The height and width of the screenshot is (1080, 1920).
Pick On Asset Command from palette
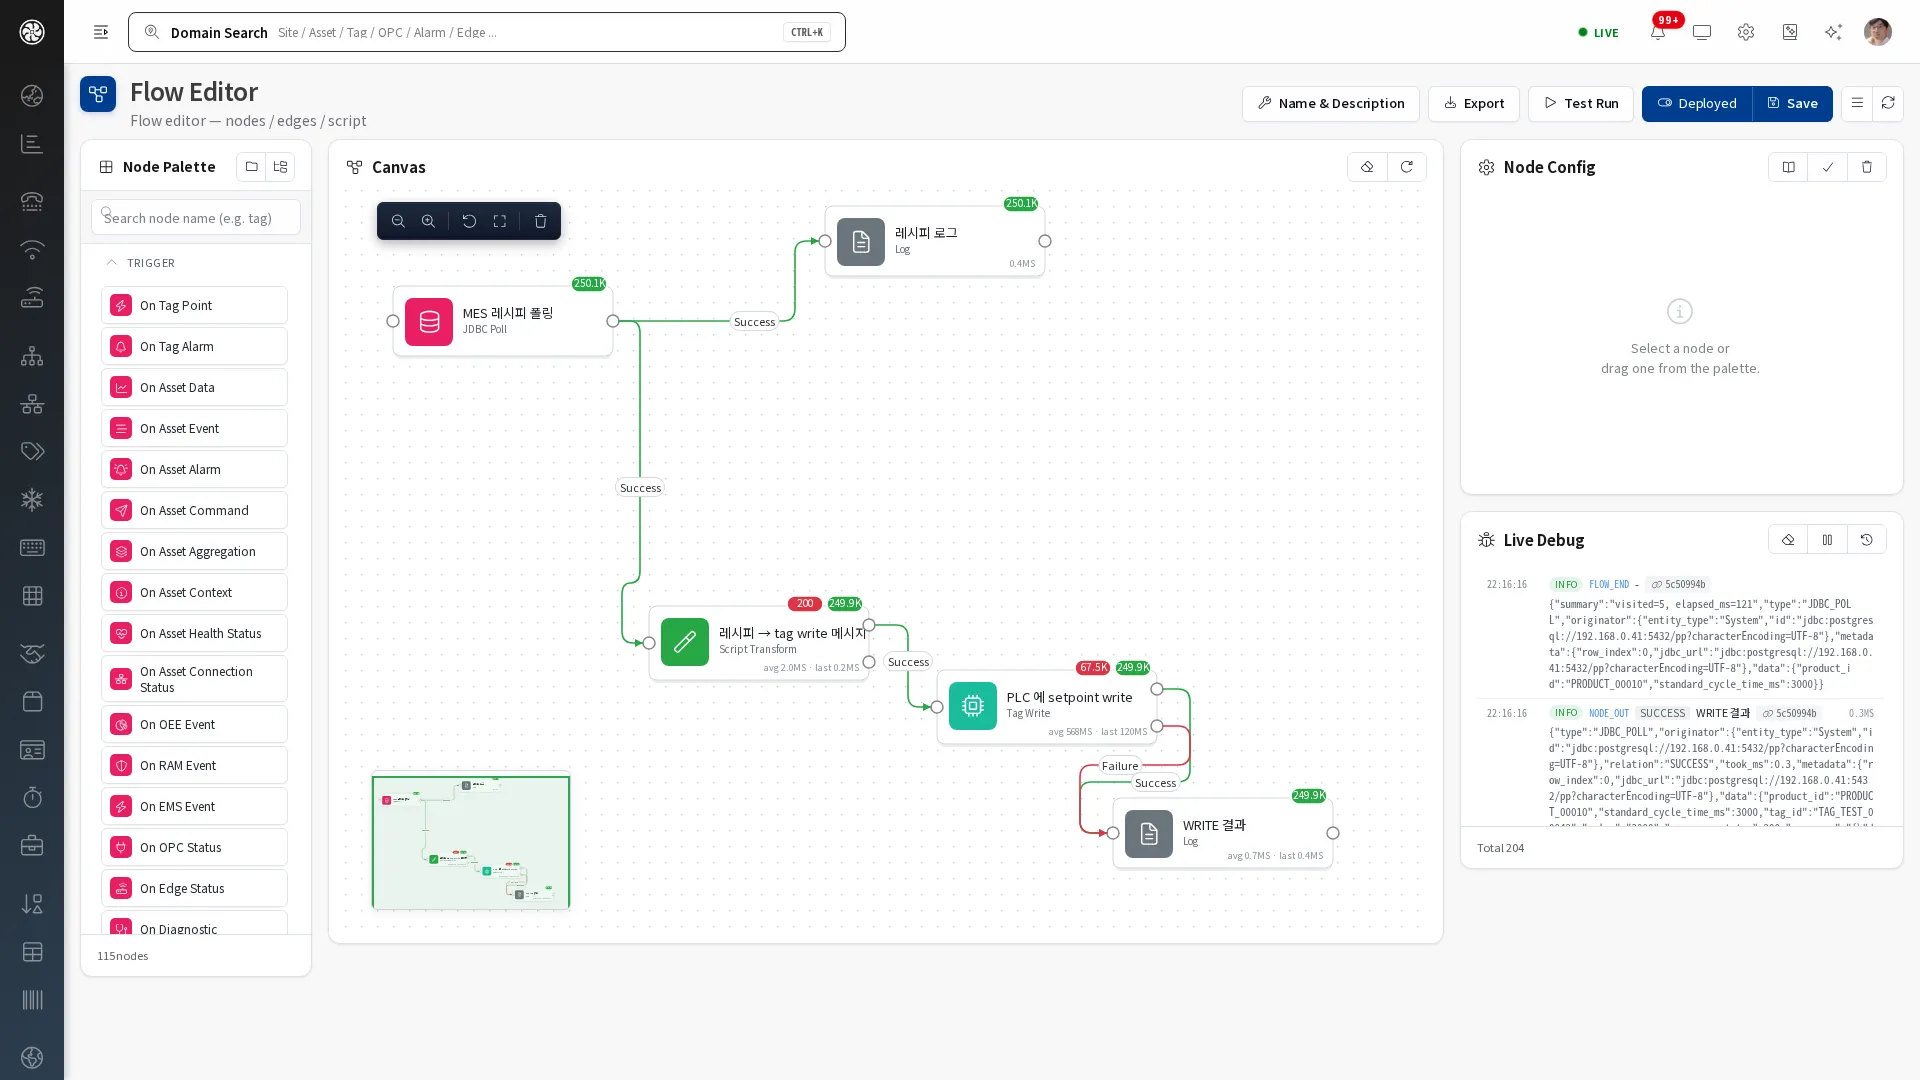194,510
